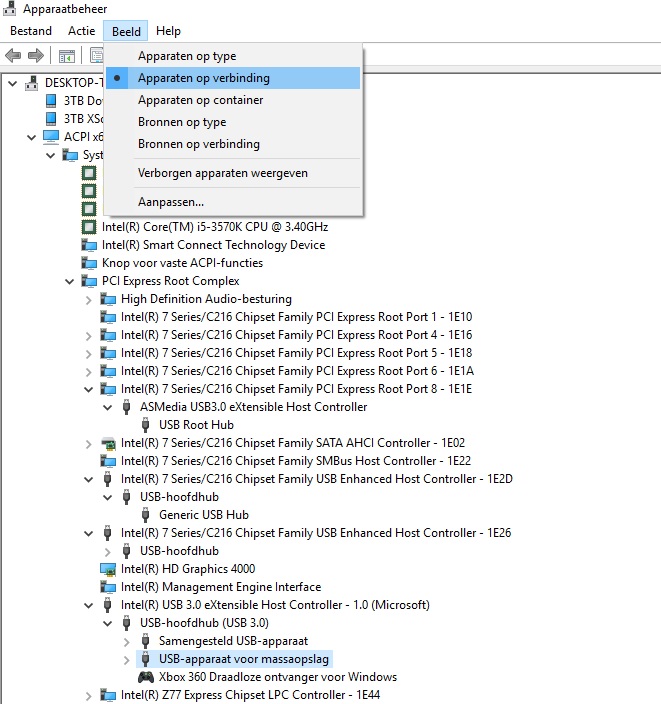The image size is (661, 704).
Task: Select 'Bronnen op type' menu entry
Action: coord(182,122)
